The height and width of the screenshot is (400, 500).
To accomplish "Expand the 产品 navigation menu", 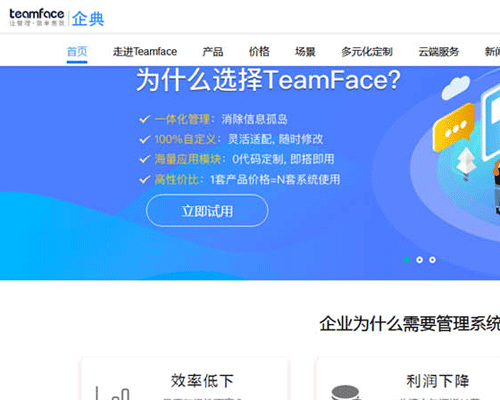I will 213,52.
